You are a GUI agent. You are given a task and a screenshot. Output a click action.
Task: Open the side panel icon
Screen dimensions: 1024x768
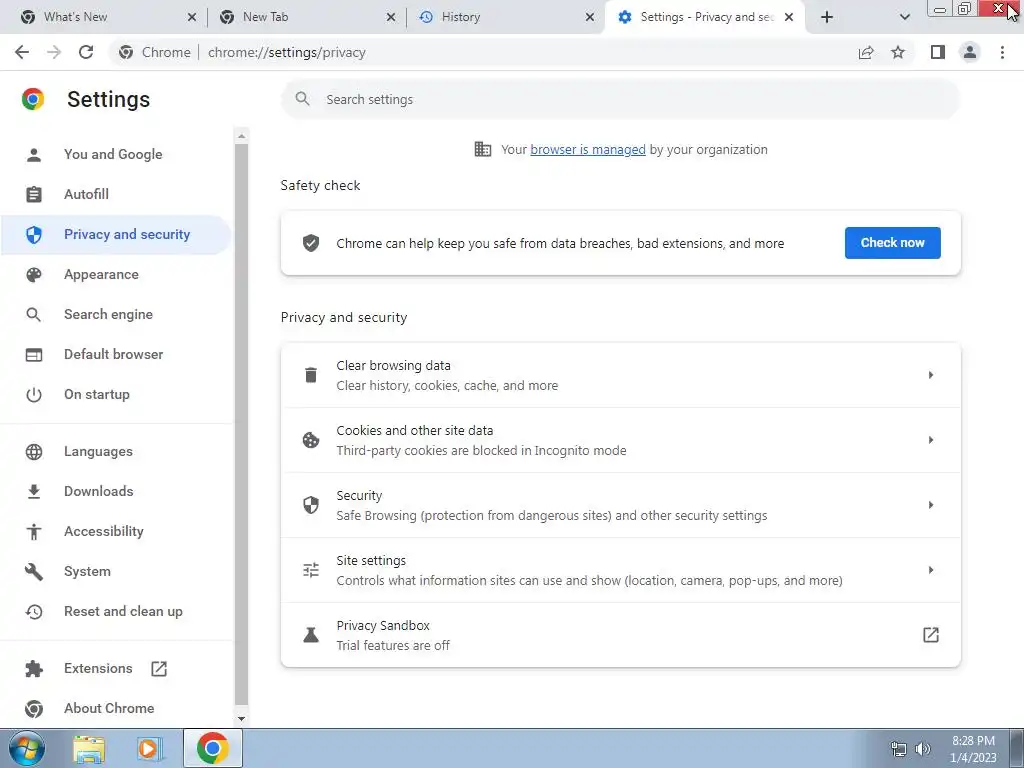[x=938, y=52]
